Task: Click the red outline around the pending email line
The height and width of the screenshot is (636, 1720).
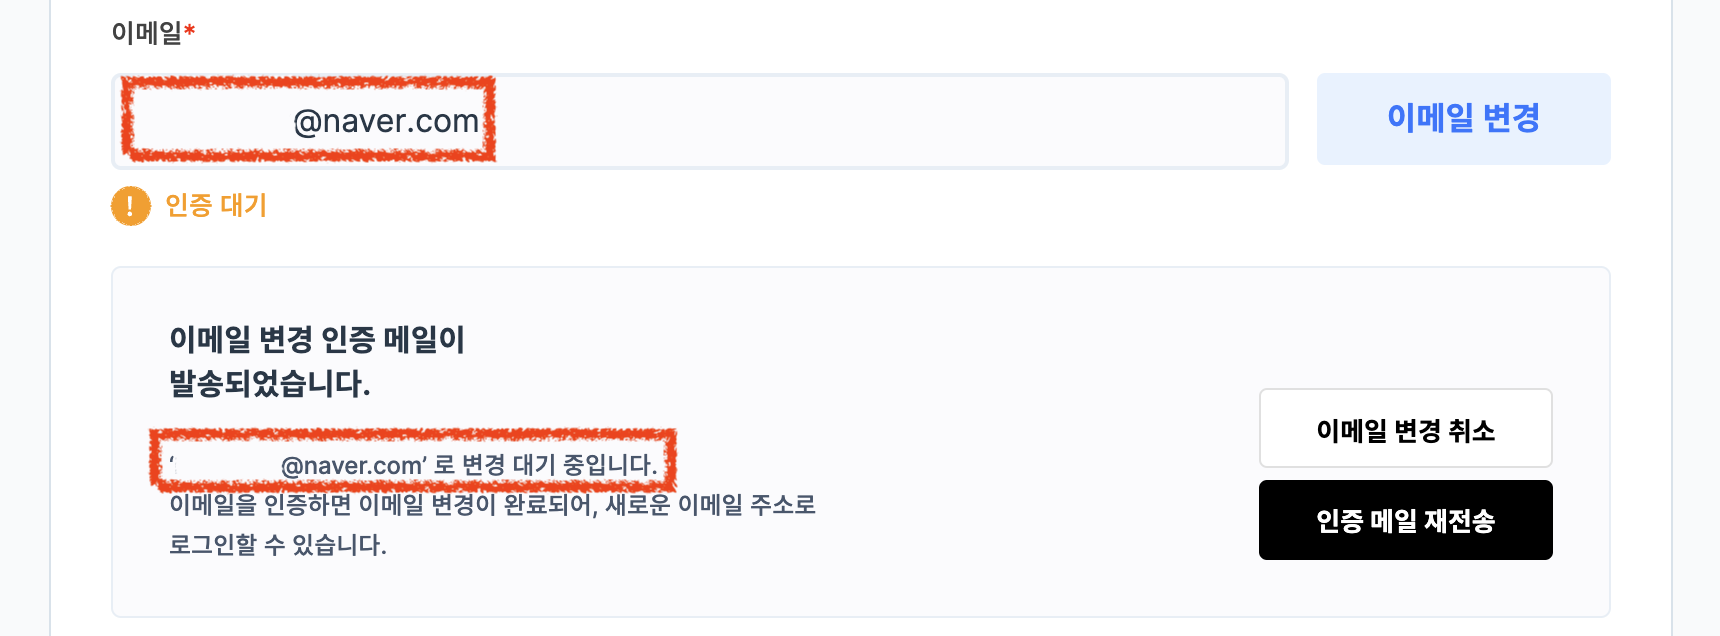Action: click(413, 436)
